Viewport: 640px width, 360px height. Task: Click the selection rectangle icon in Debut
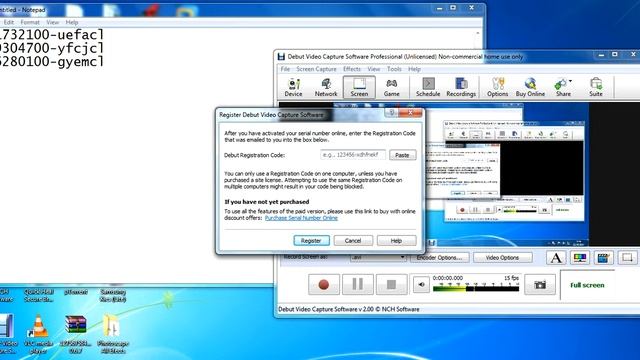point(627,258)
